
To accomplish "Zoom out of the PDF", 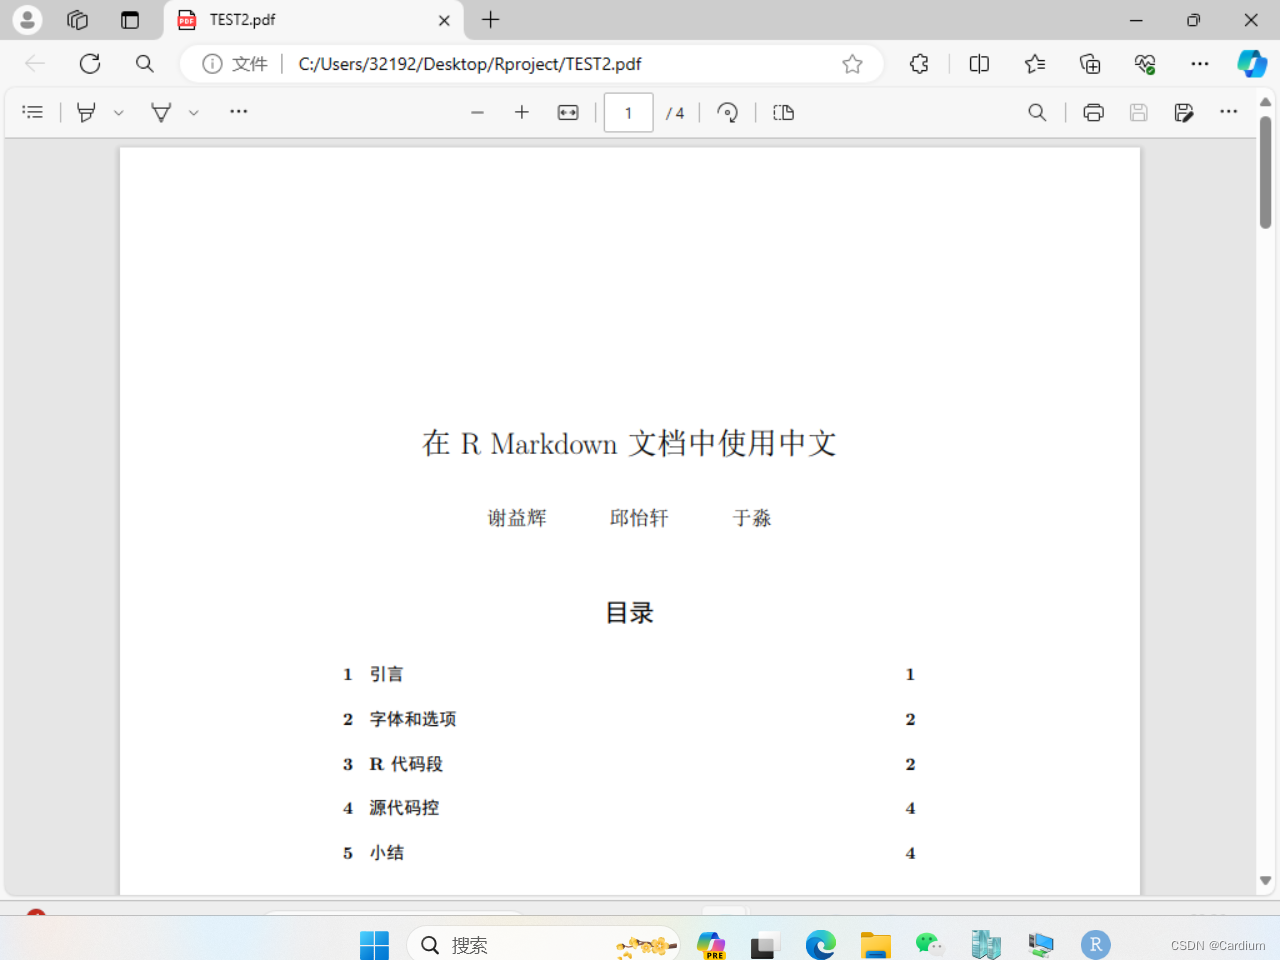I will pos(478,112).
